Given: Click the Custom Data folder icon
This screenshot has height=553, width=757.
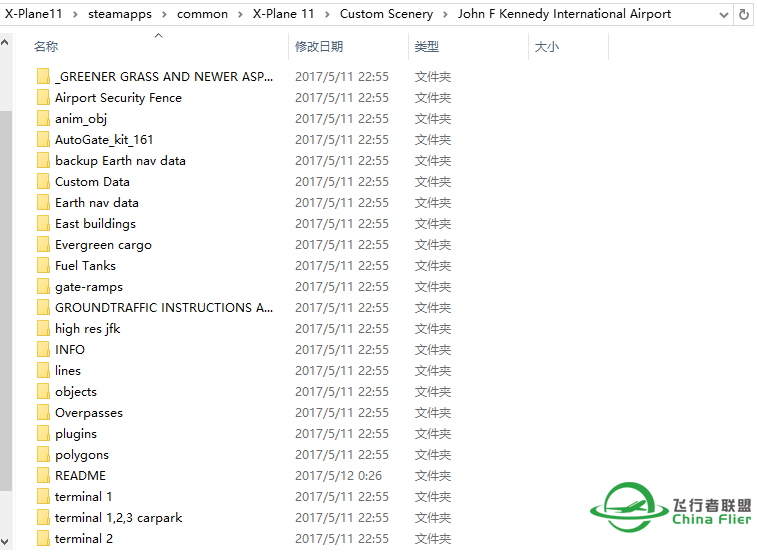Looking at the screenshot, I should (x=43, y=182).
